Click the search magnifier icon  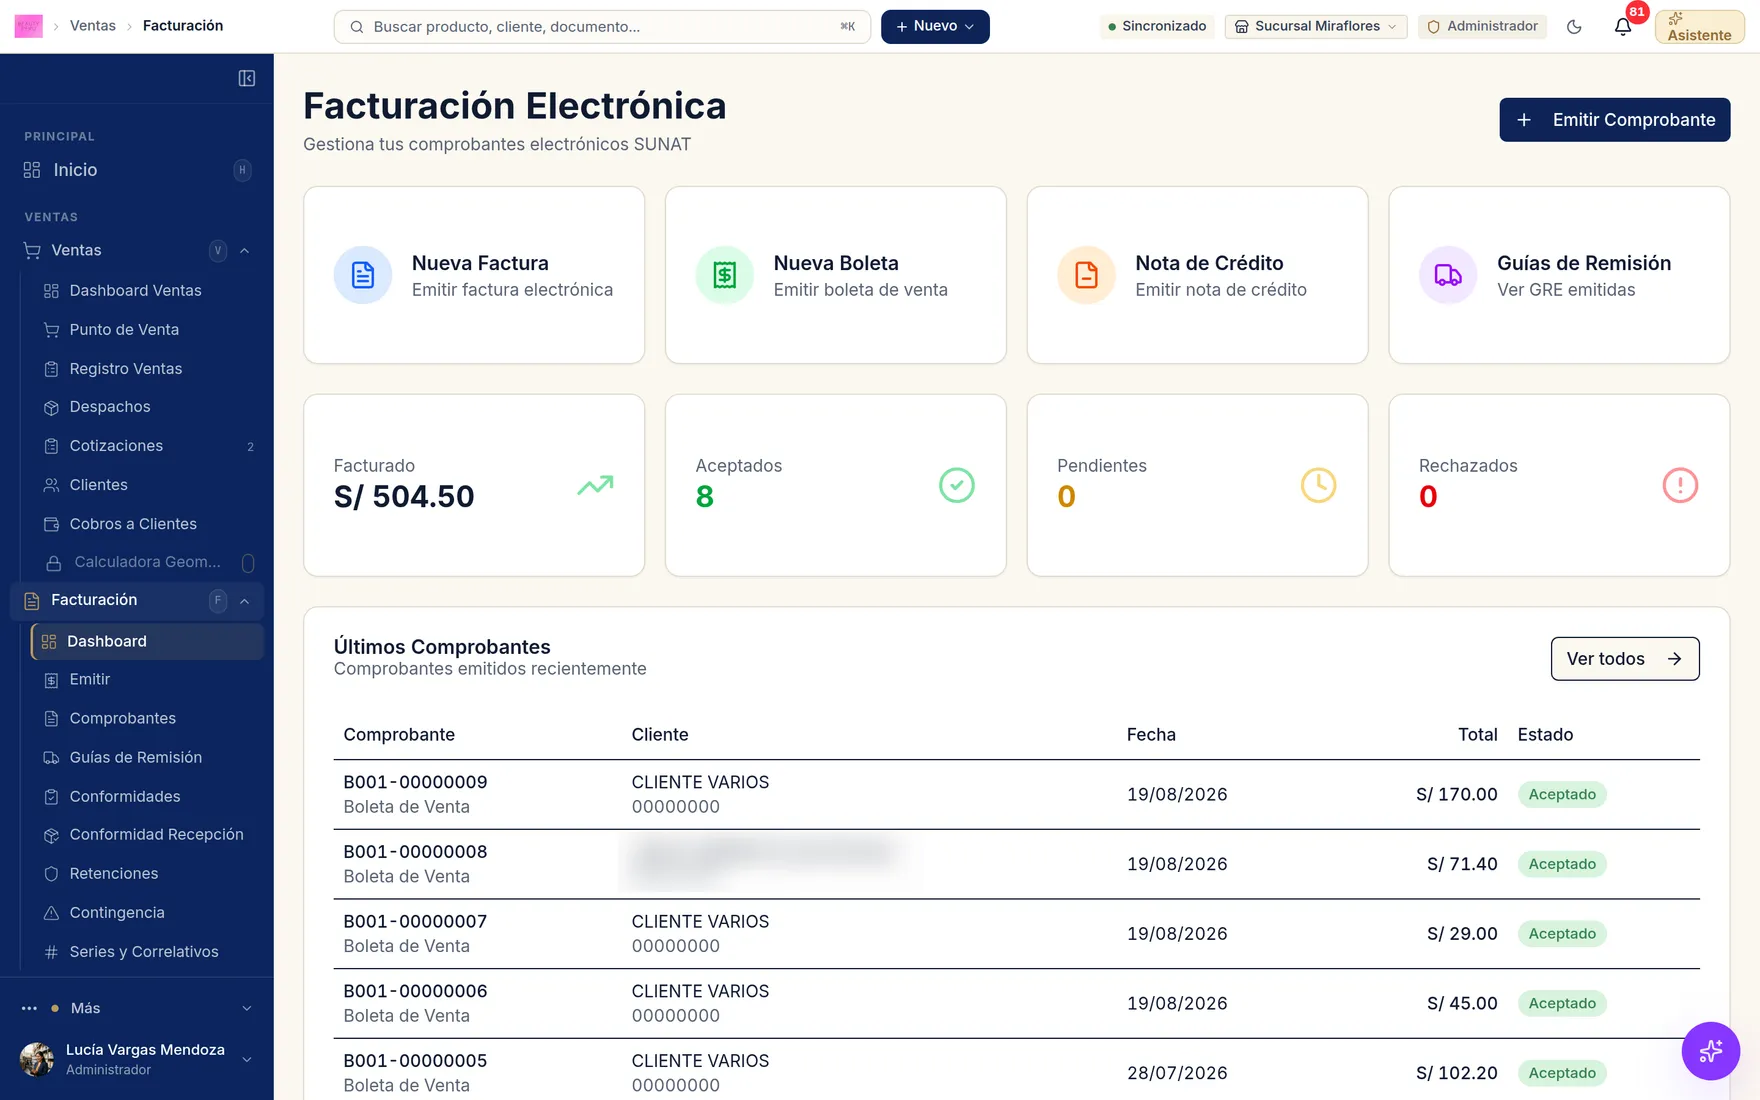point(356,27)
